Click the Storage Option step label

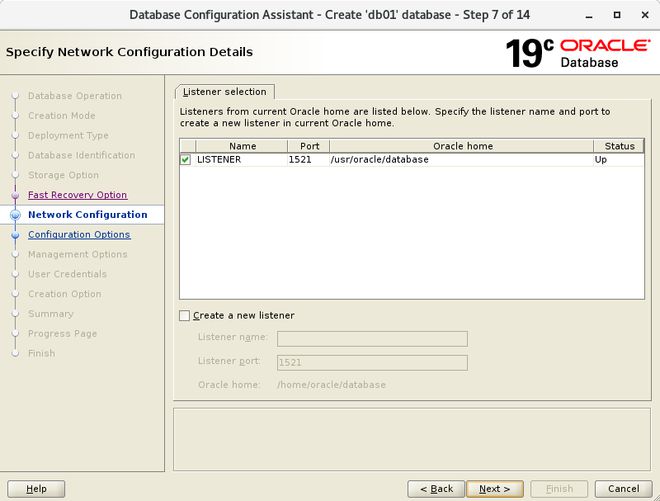64,175
